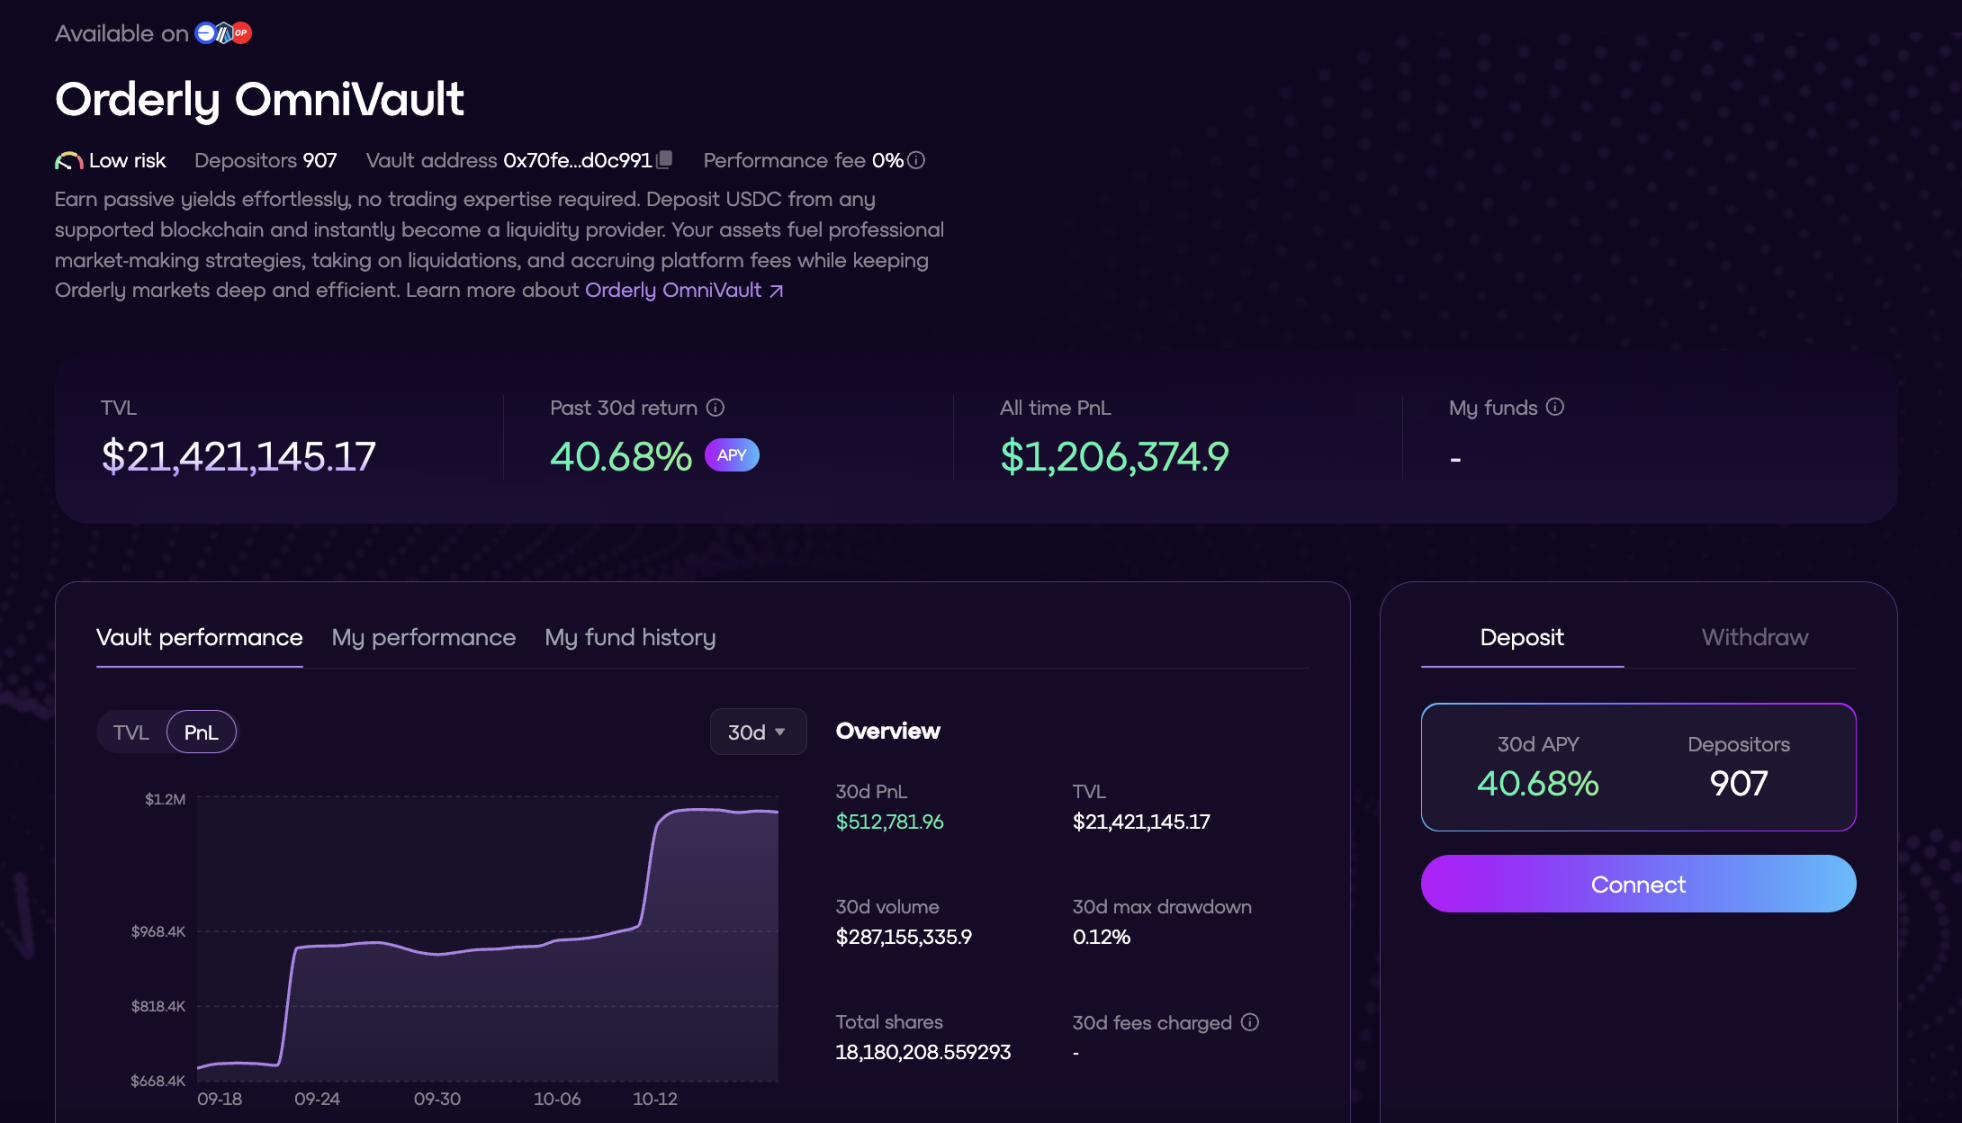The height and width of the screenshot is (1123, 1962).
Task: Click the Performance fee info icon
Action: 916,160
